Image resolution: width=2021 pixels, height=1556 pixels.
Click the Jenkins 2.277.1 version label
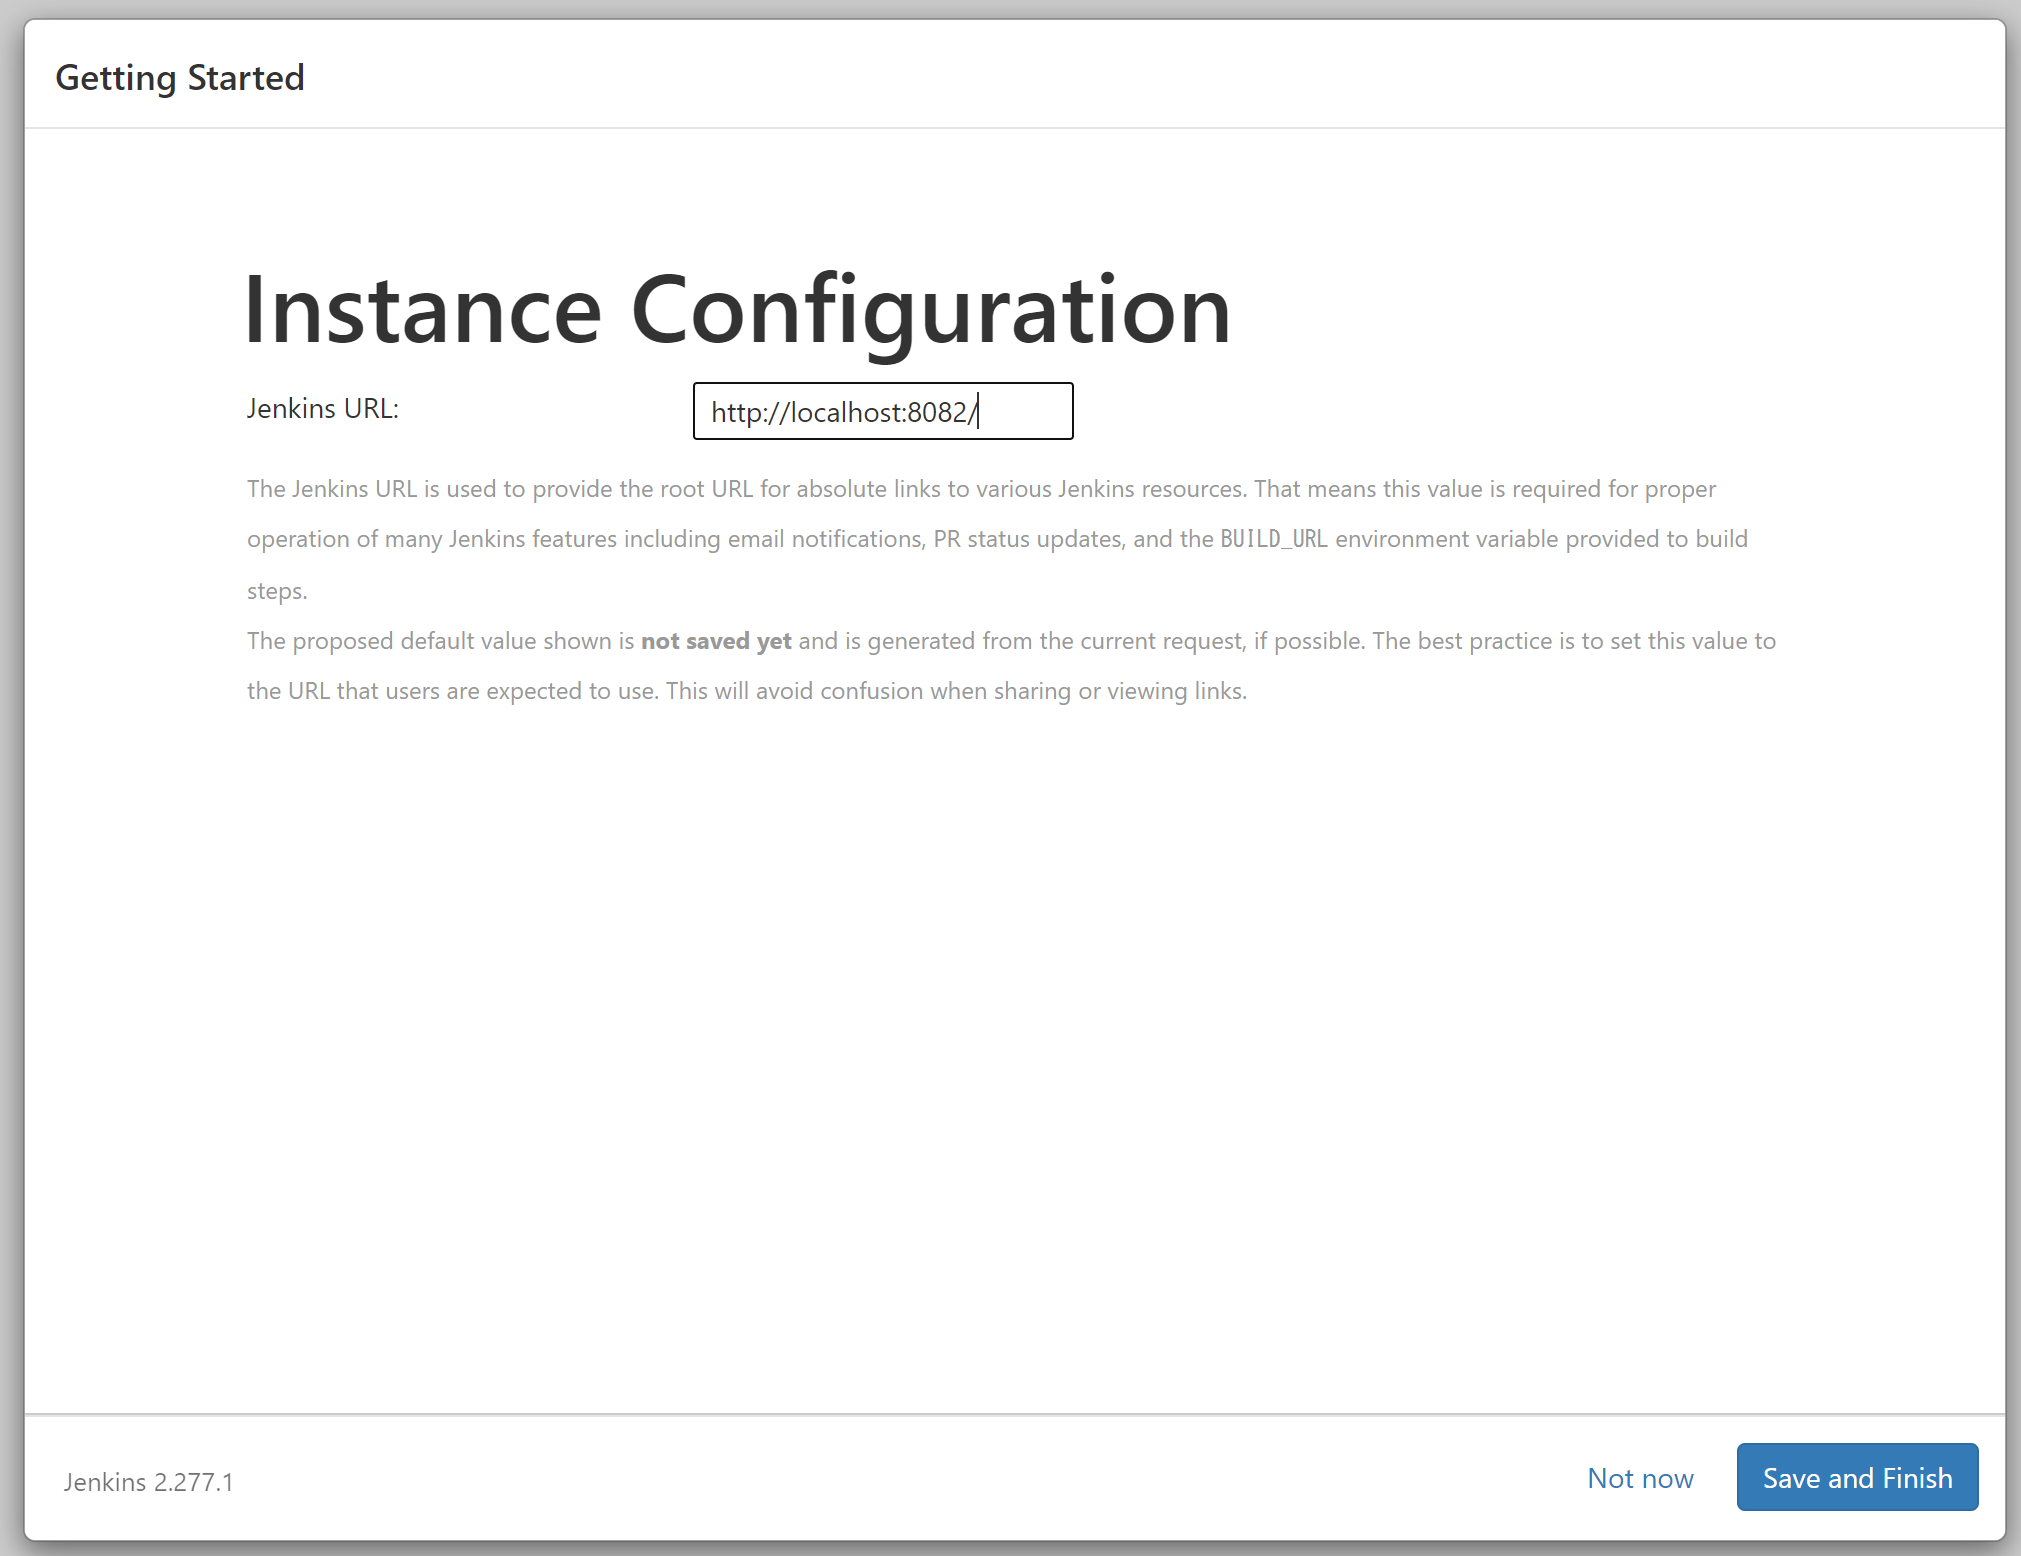(x=149, y=1482)
